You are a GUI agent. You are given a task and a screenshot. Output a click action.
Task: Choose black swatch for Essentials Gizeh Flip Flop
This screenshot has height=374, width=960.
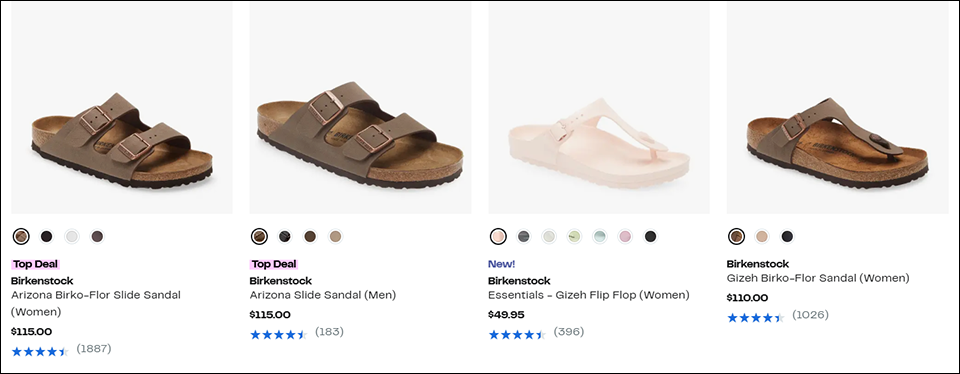tap(650, 236)
